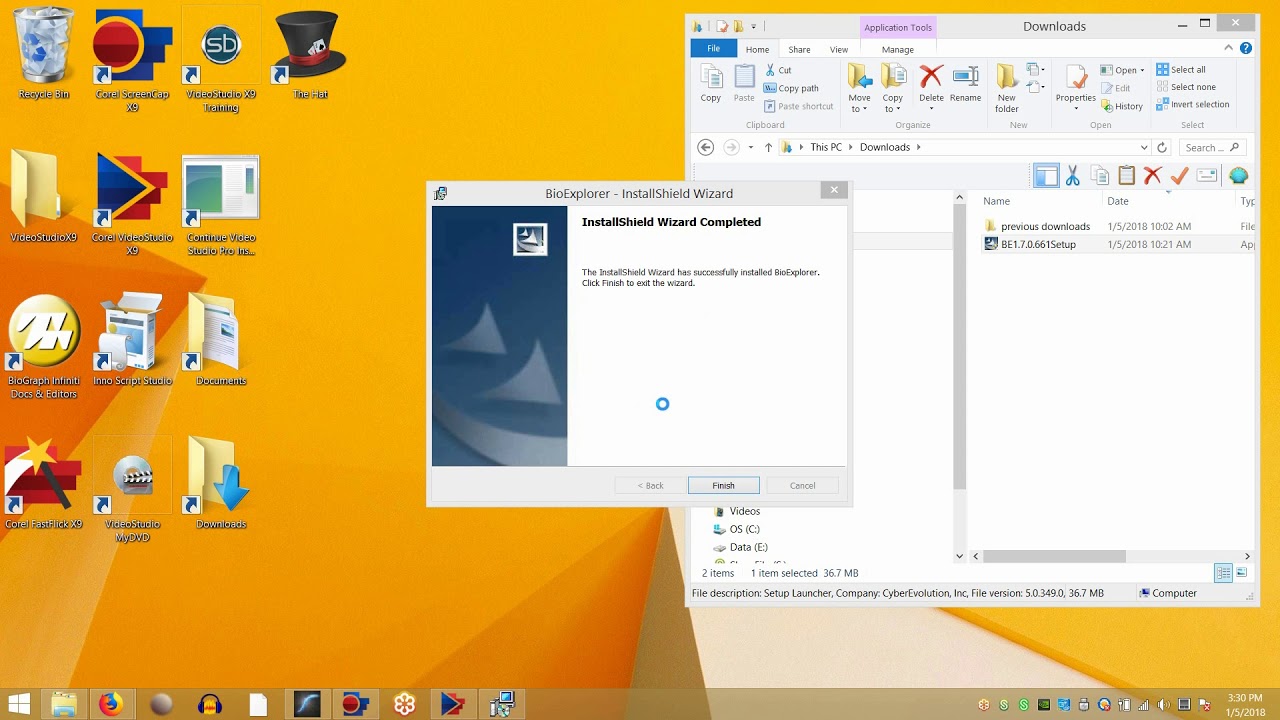Viewport: 1280px width, 720px height.
Task: Expand the address bar history dropdown
Action: (x=1144, y=147)
